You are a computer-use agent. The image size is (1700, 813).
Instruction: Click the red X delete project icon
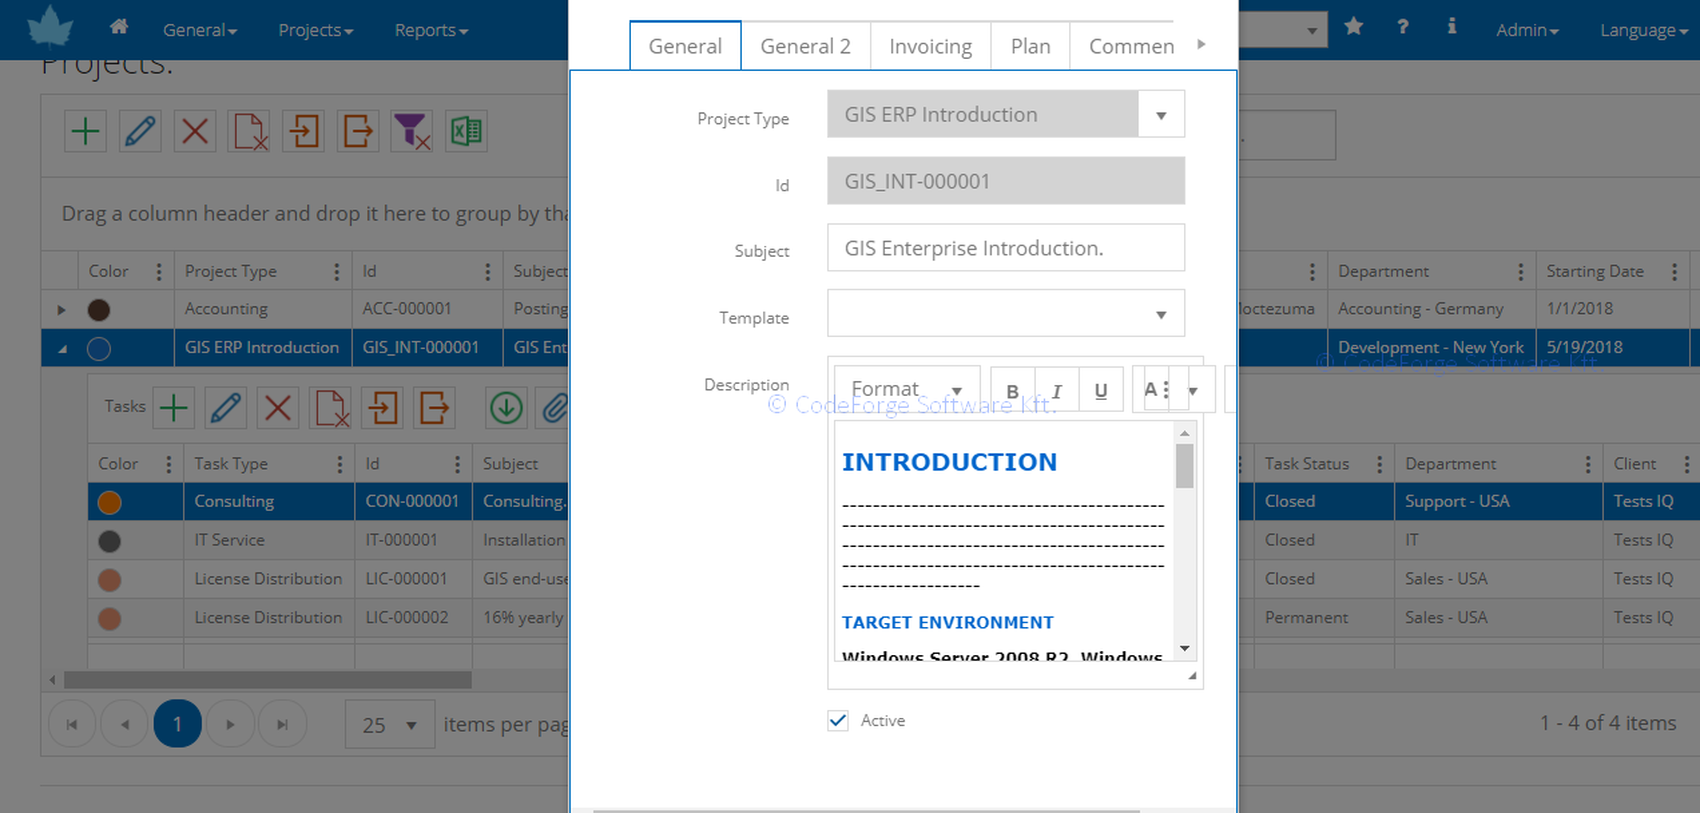pos(195,131)
